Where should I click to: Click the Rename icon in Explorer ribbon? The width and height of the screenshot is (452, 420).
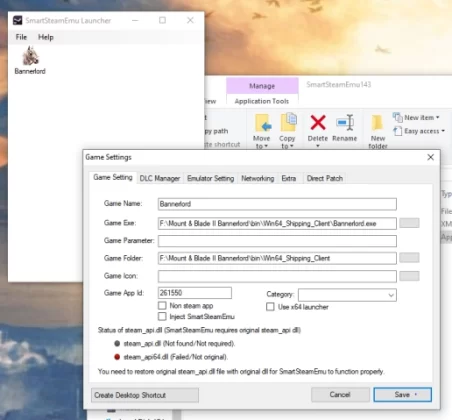pos(345,122)
